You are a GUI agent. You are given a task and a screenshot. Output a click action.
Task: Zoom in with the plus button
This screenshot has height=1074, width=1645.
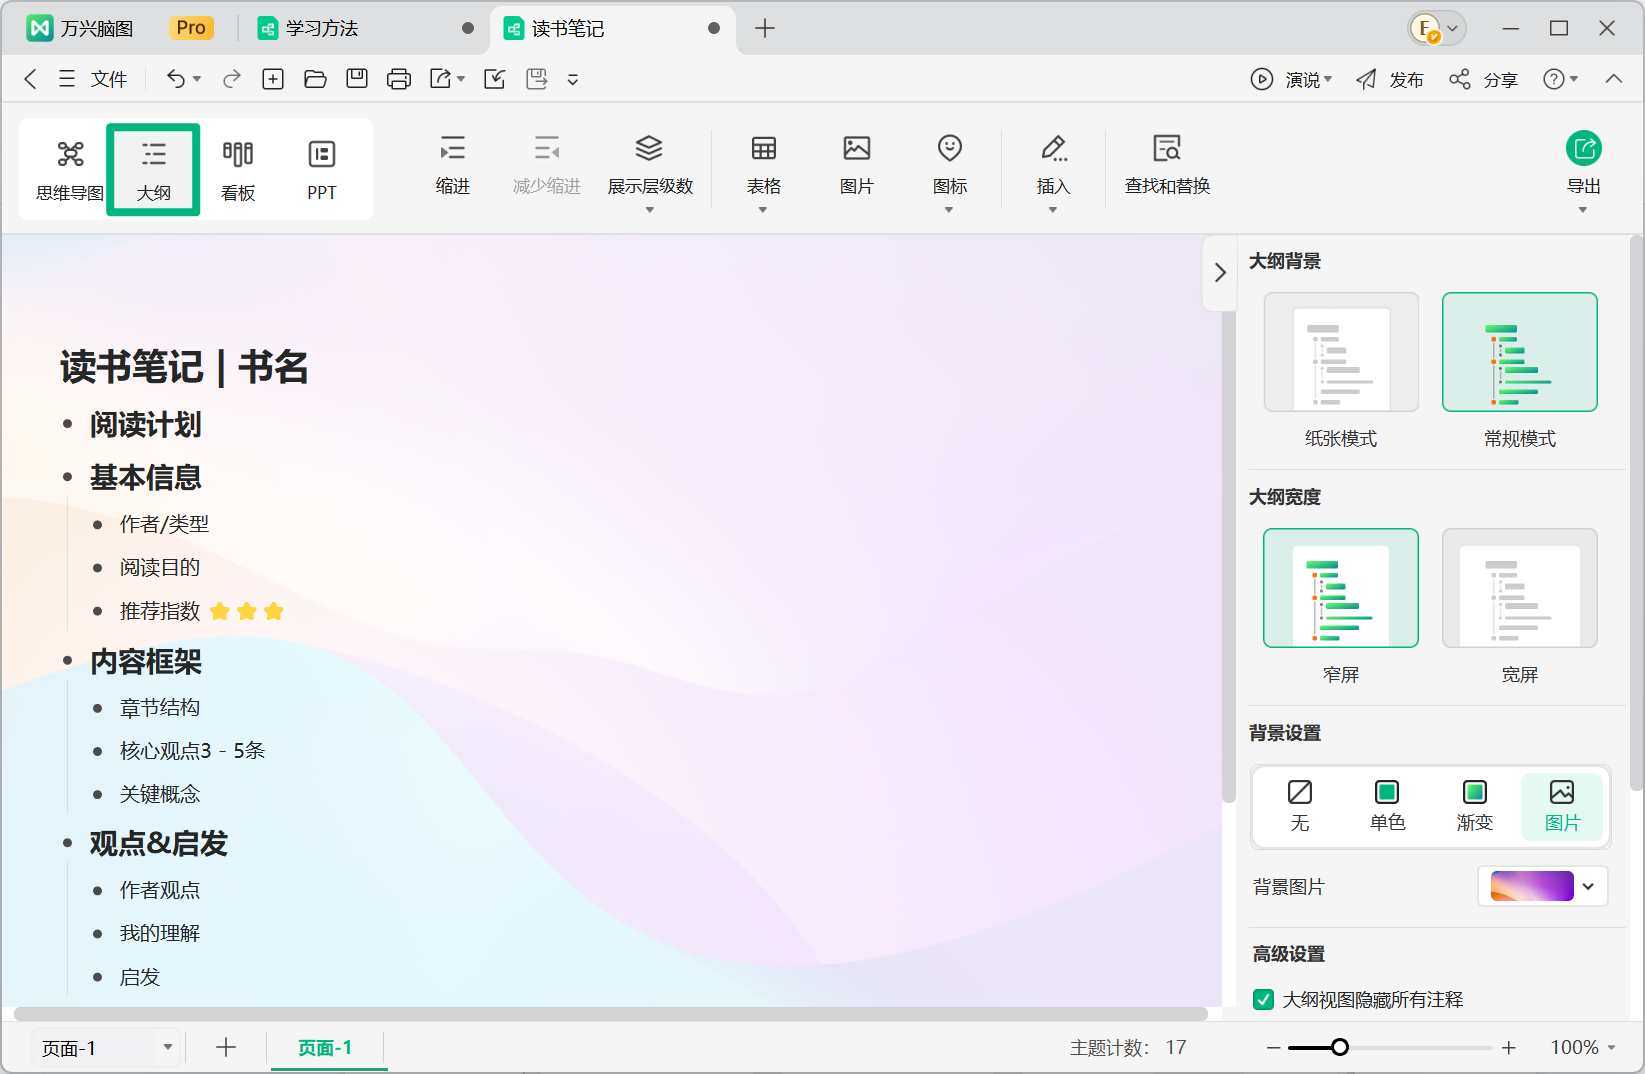[1509, 1047]
